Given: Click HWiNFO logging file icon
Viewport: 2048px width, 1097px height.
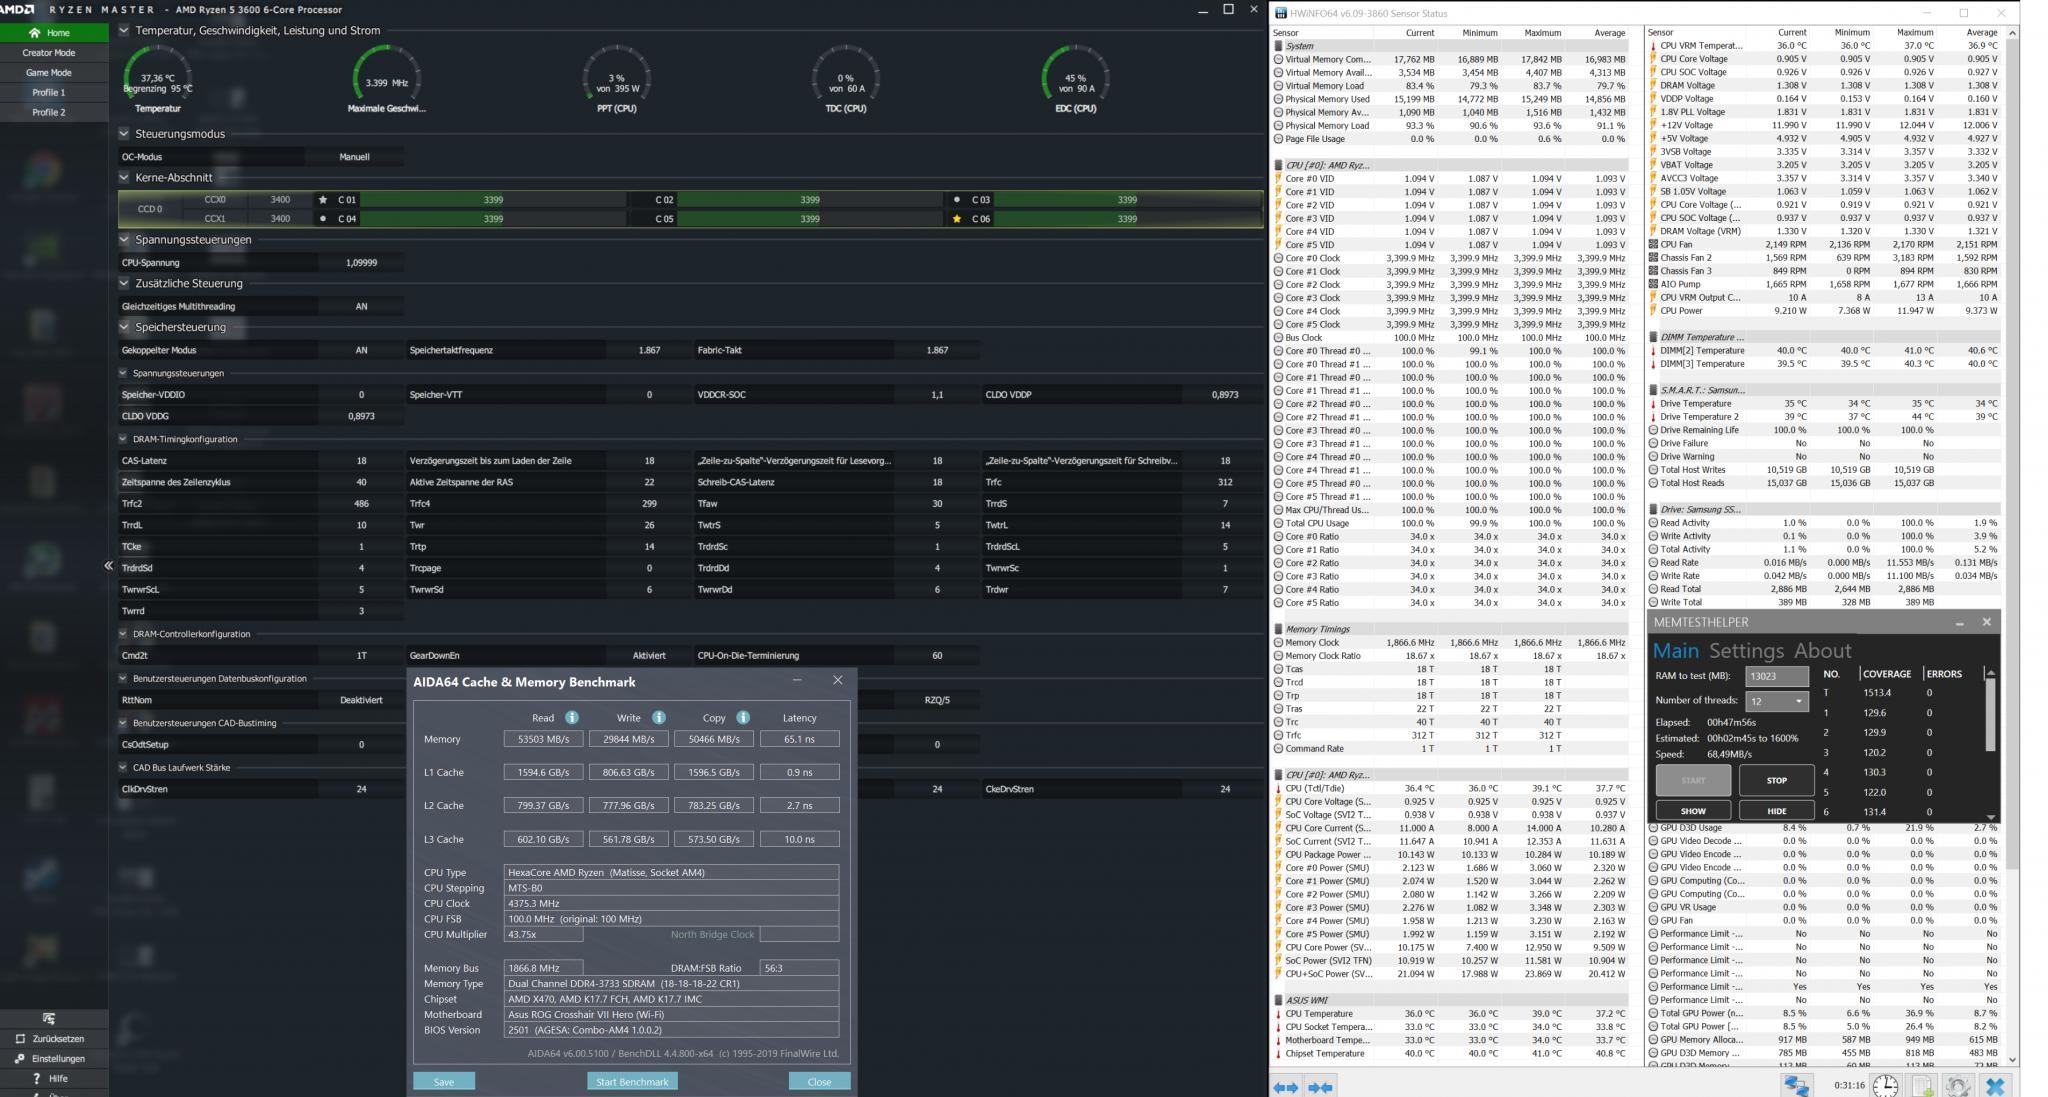Looking at the screenshot, I should click(1922, 1086).
